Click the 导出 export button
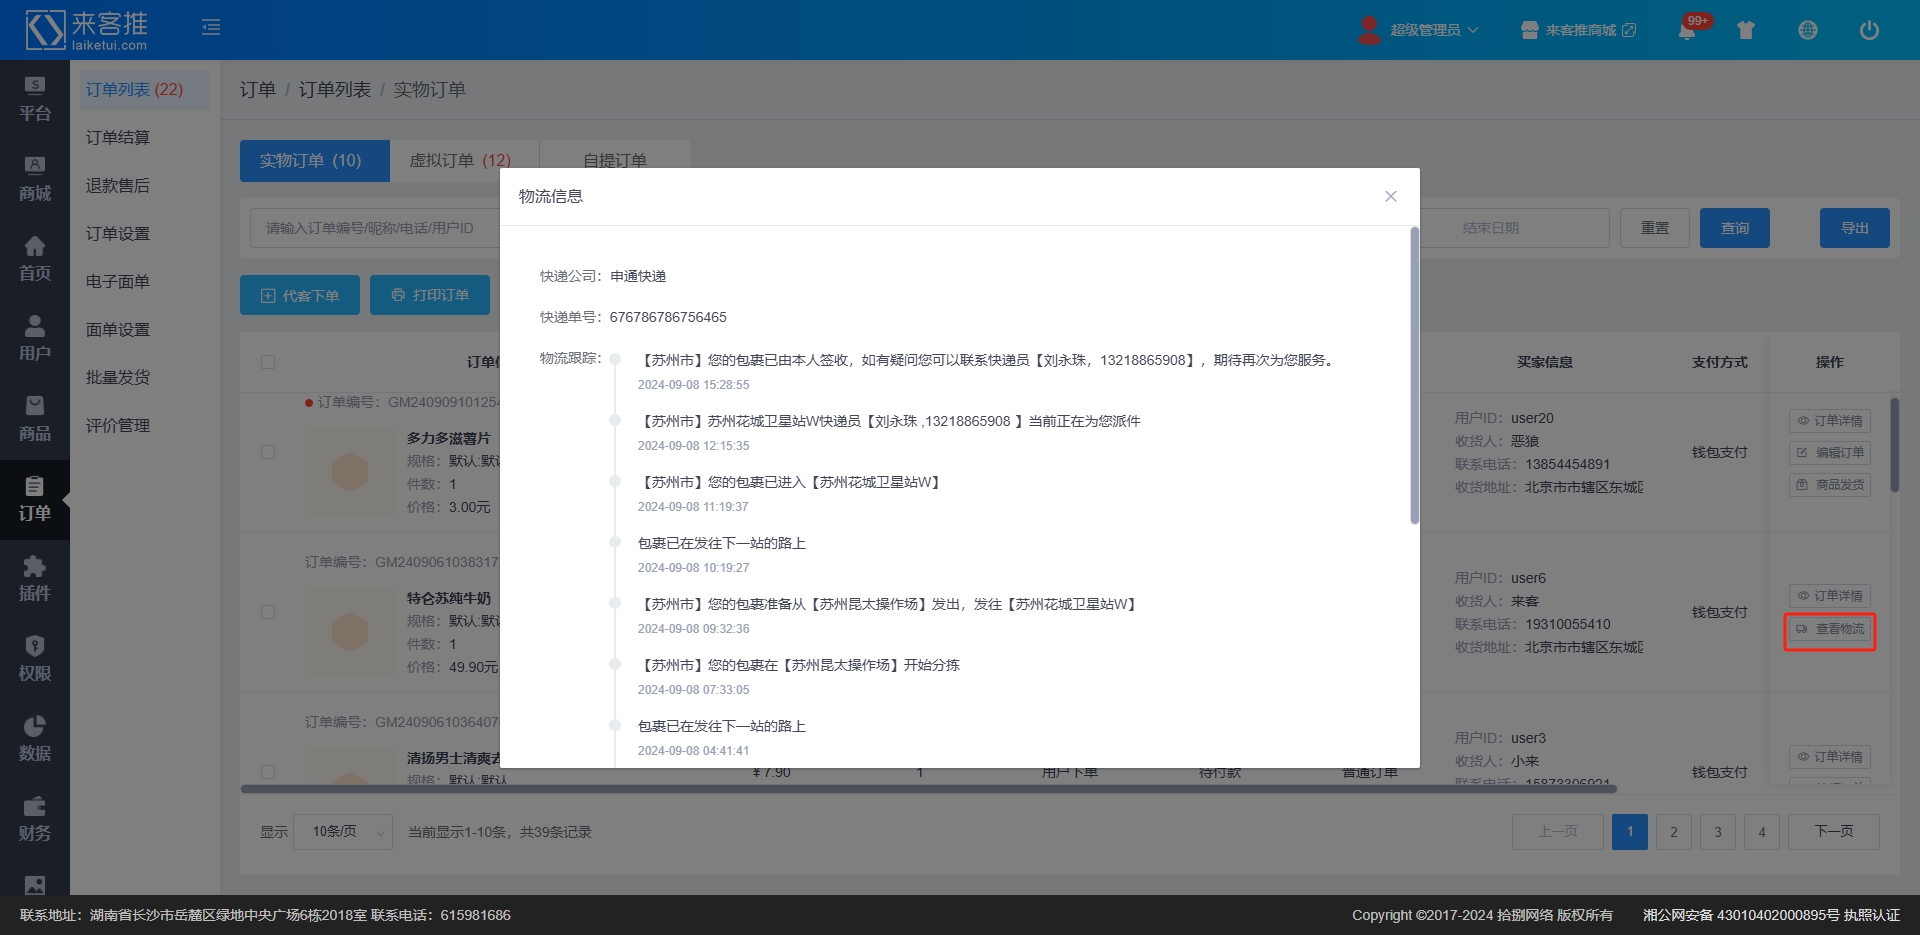The height and width of the screenshot is (935, 1920). [x=1854, y=228]
